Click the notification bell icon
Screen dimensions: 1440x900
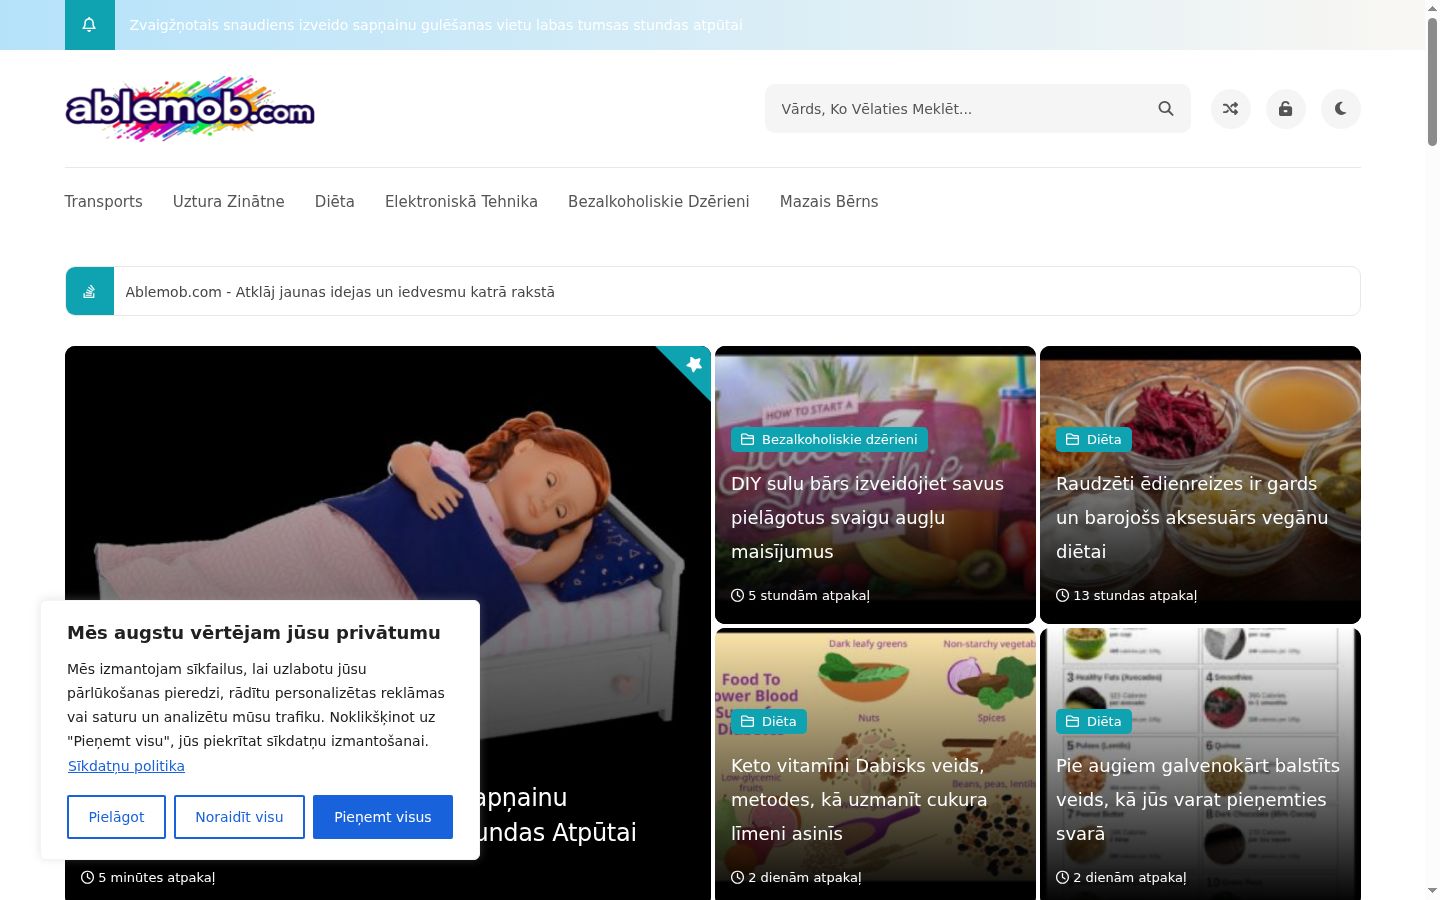click(89, 25)
